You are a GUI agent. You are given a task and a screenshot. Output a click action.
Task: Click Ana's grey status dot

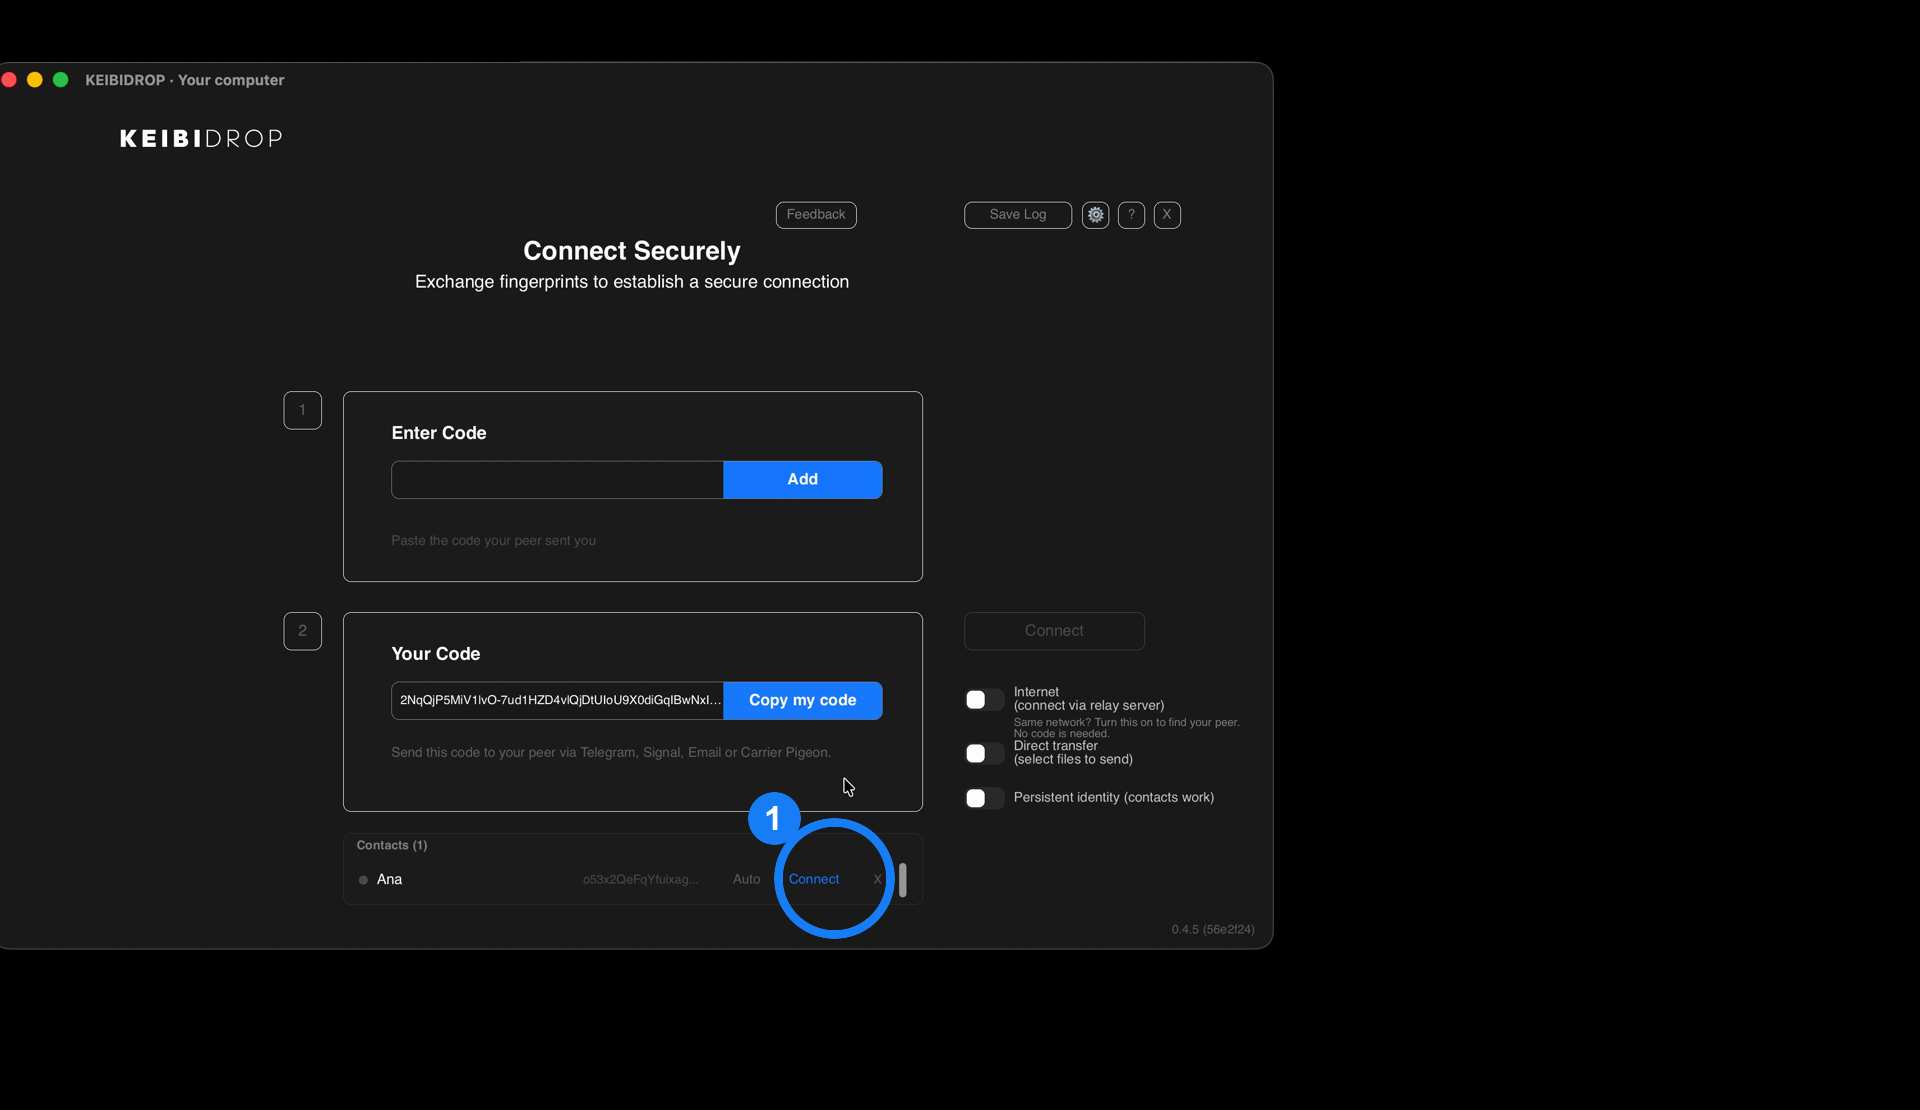[x=363, y=881]
